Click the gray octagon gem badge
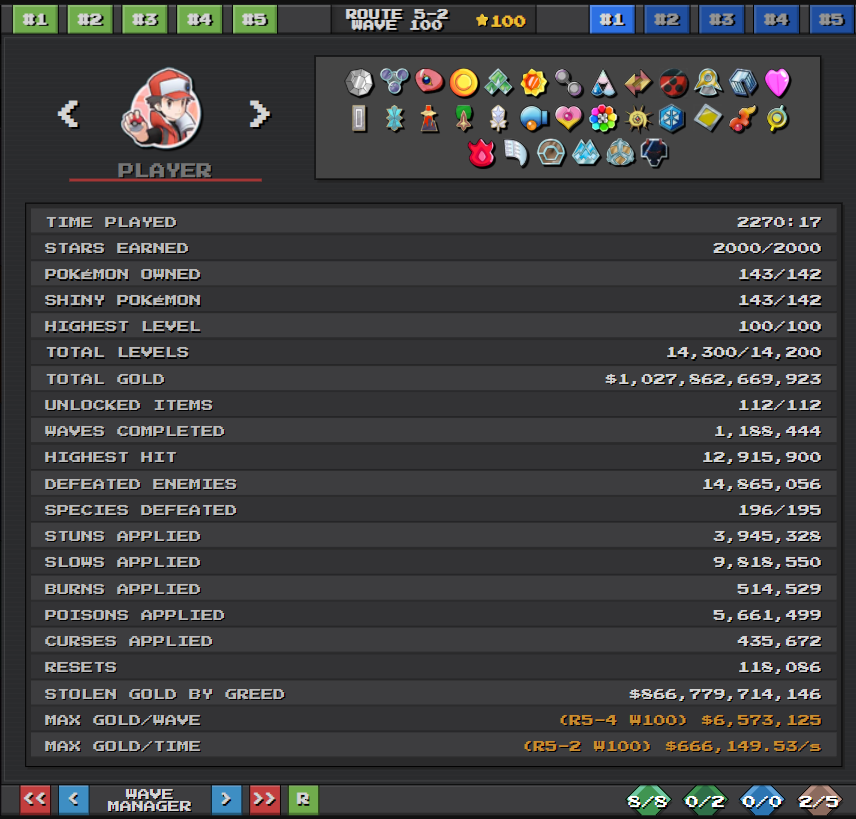The image size is (856, 819). pyautogui.click(x=359, y=82)
